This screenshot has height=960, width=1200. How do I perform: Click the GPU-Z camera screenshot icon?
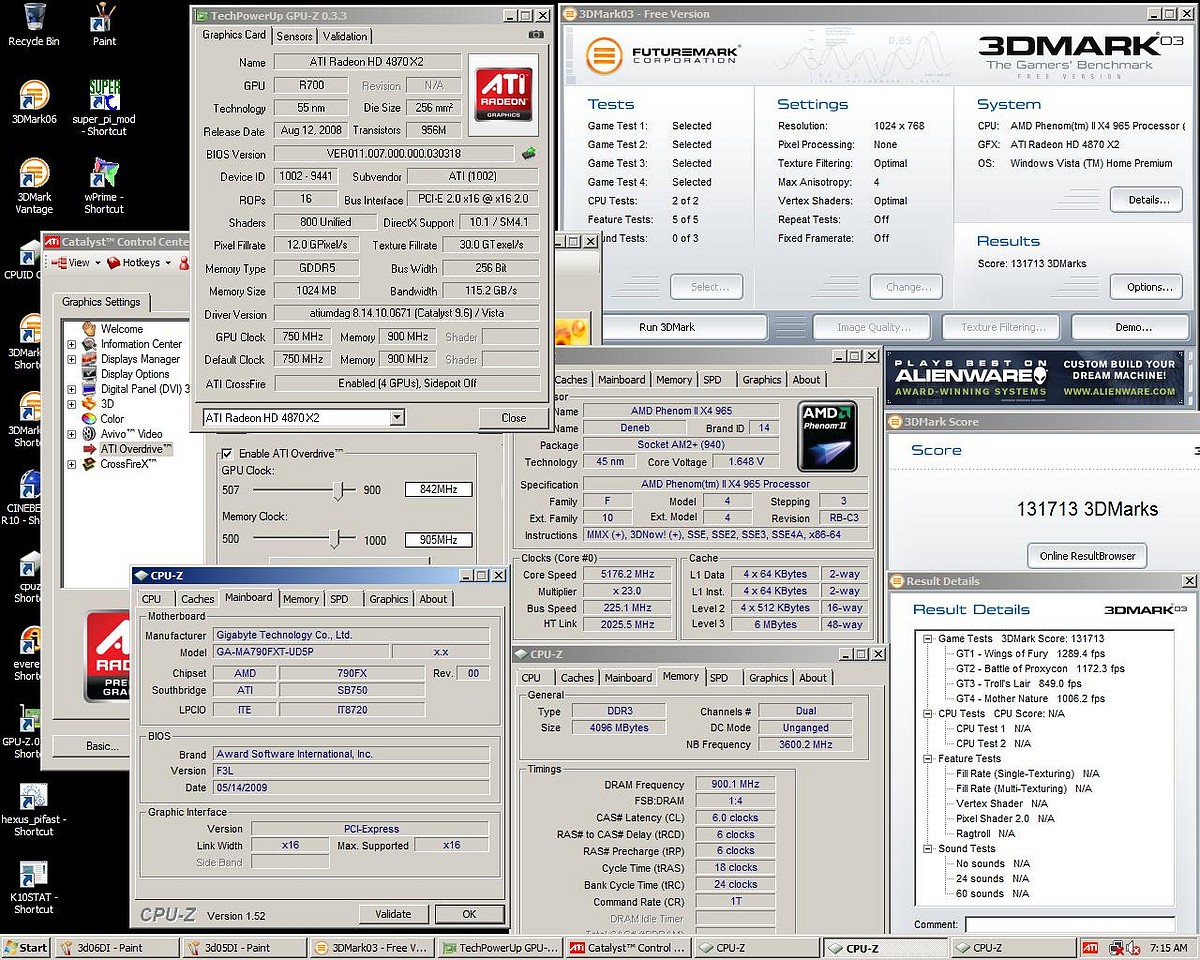(x=537, y=35)
